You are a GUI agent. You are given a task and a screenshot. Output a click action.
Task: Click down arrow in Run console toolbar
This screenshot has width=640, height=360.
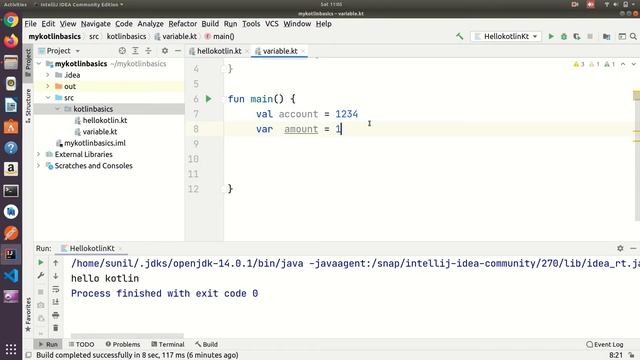(56, 276)
